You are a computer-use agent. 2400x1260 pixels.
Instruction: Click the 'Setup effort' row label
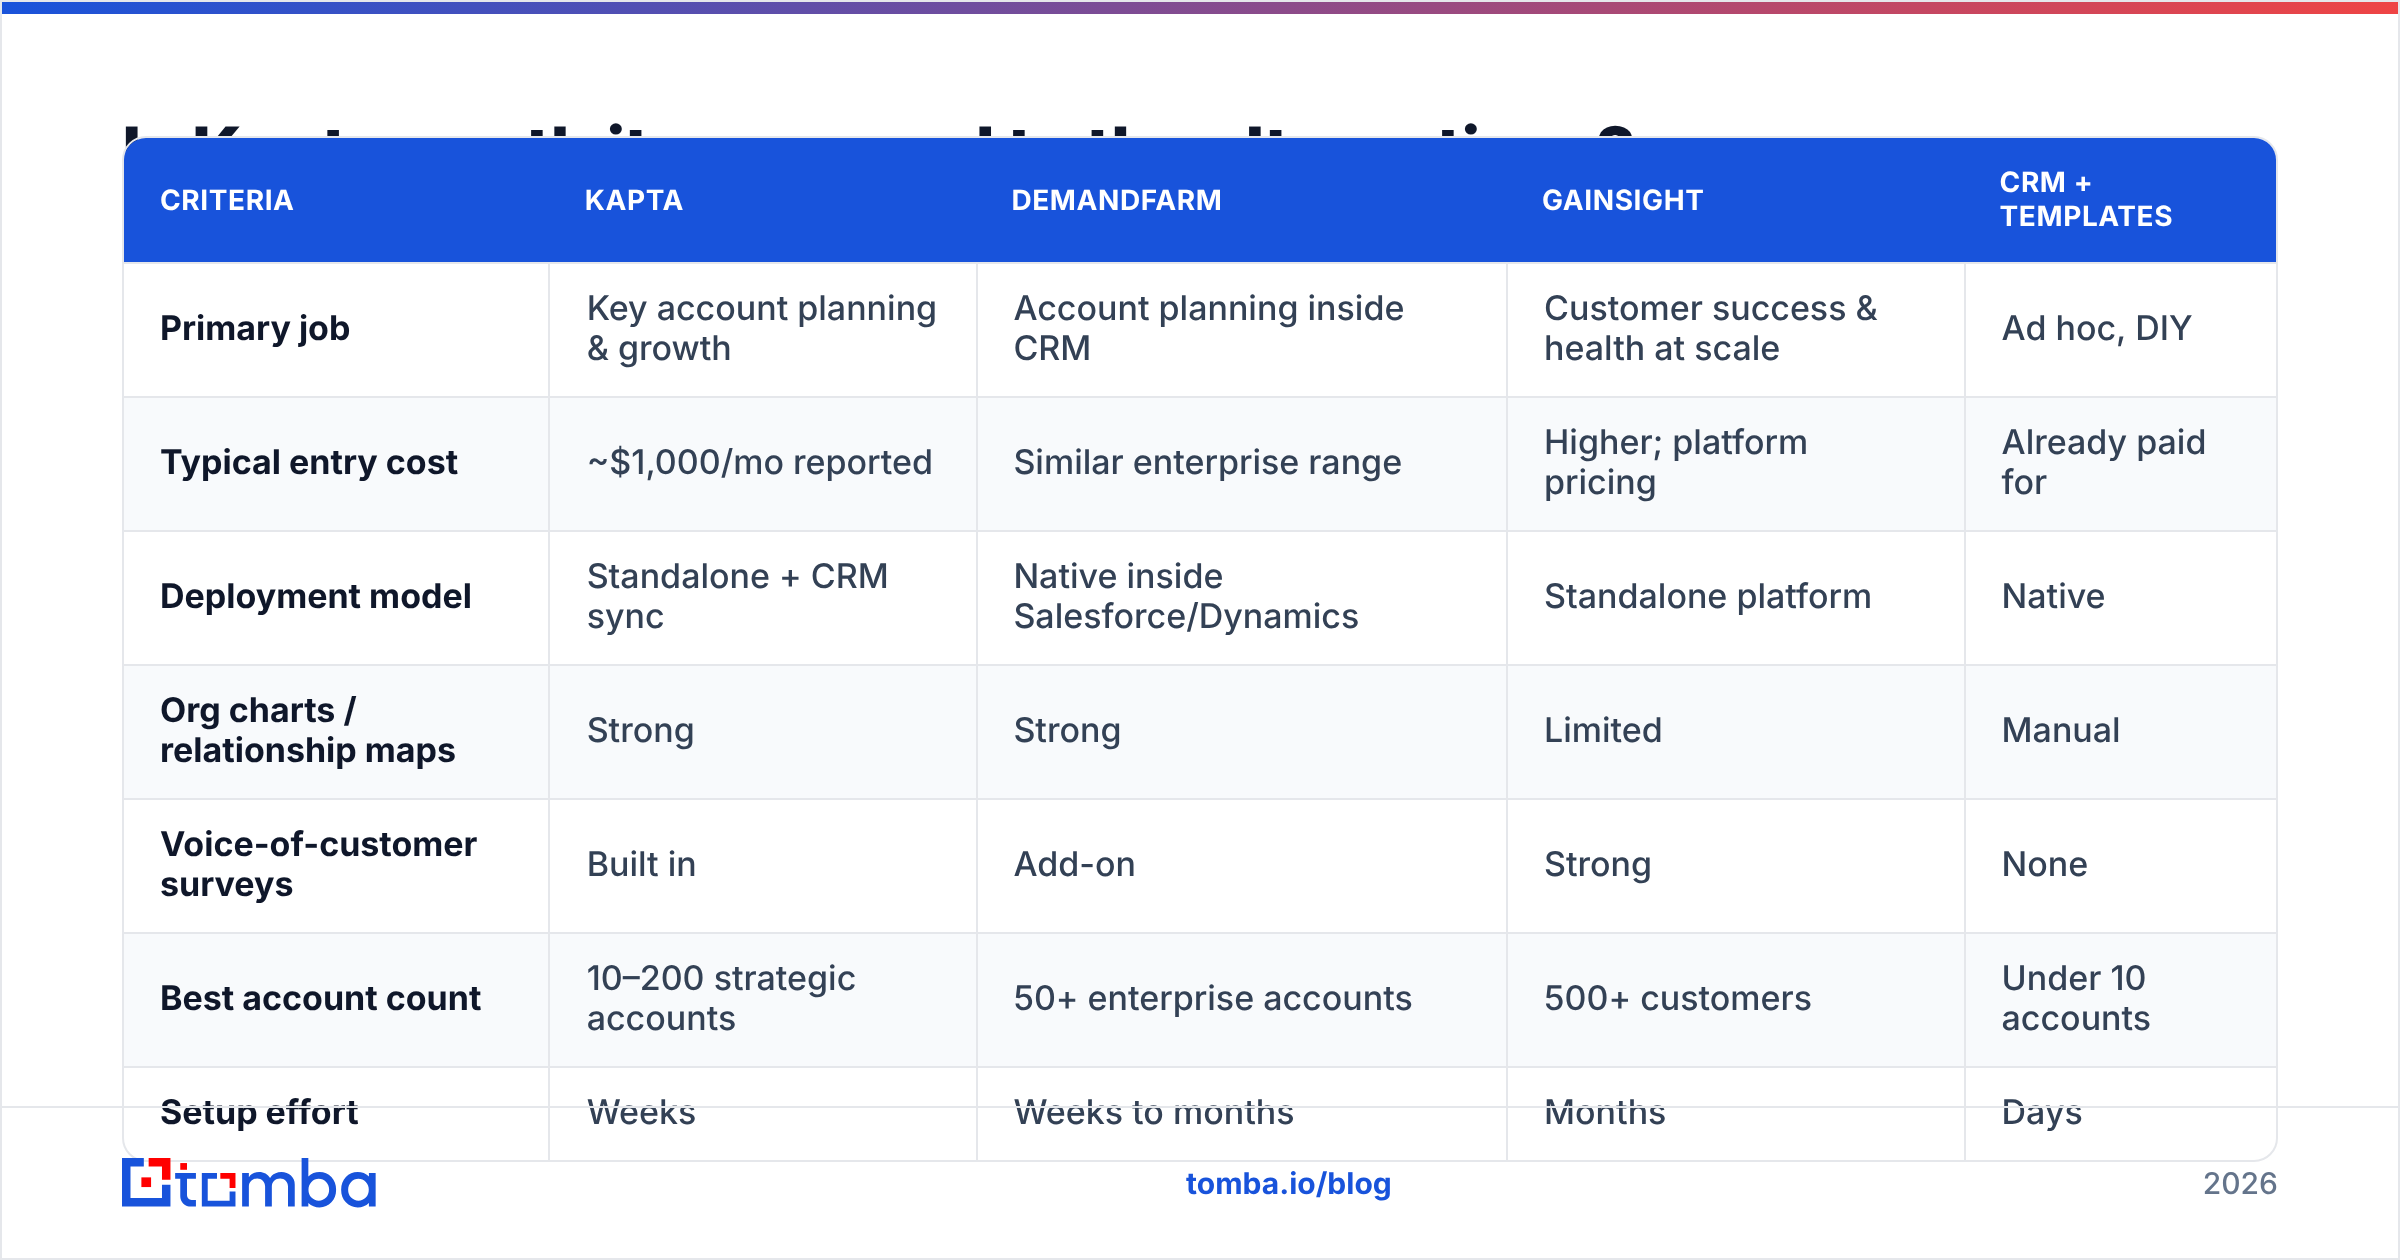pyautogui.click(x=259, y=1112)
